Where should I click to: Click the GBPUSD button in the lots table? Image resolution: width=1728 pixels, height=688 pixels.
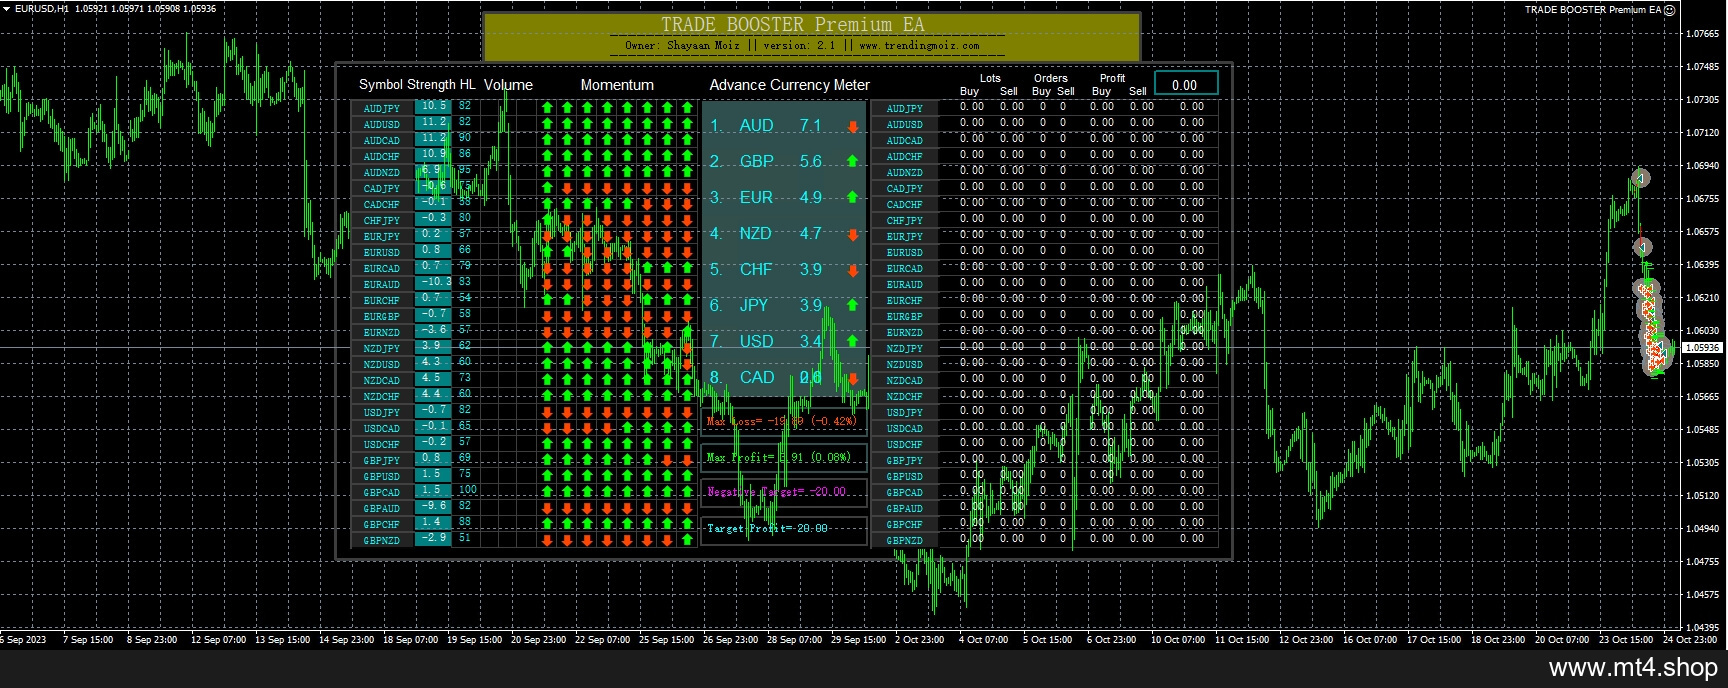pyautogui.click(x=905, y=476)
